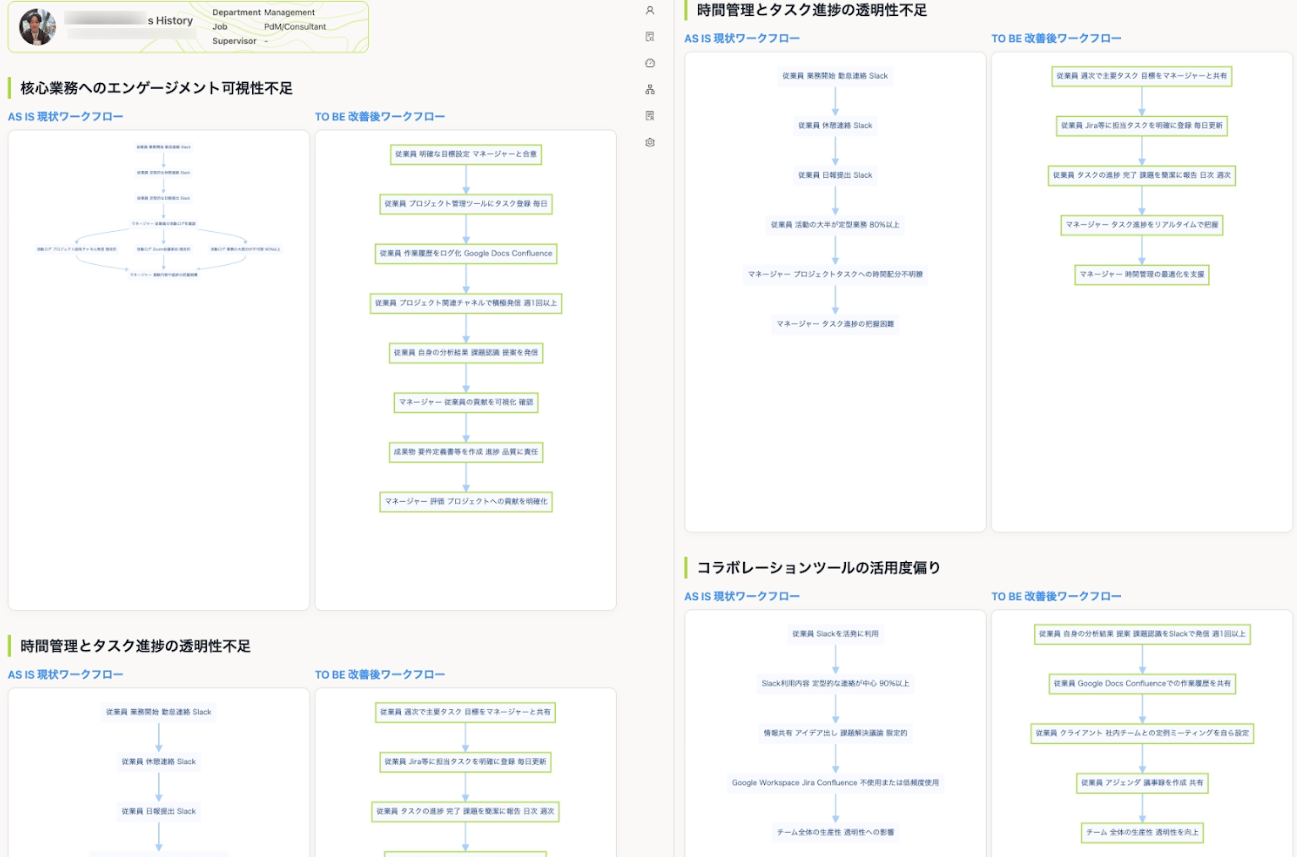This screenshot has height=857, width=1297.
Task: Select node 従業員 プロジェクト管理ツールにタスク登録 毎日
Action: click(466, 203)
